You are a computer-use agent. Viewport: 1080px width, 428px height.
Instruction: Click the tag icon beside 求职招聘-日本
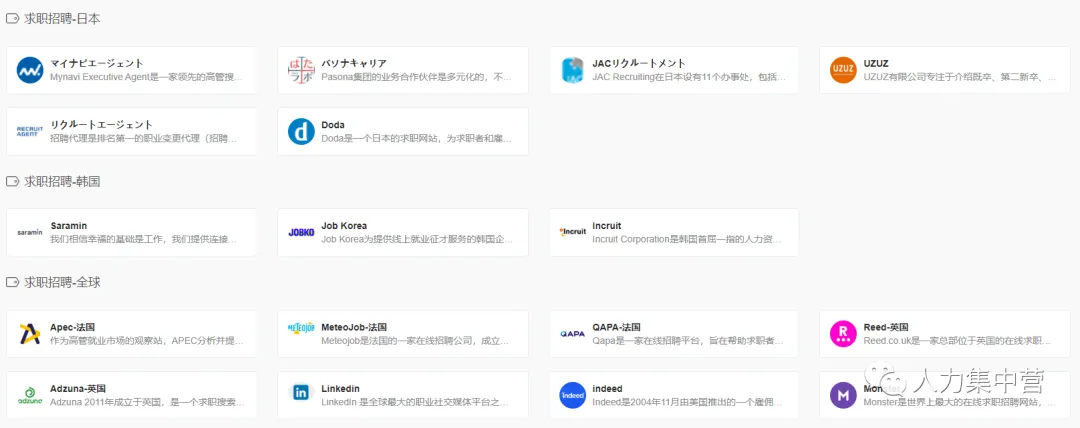12,19
